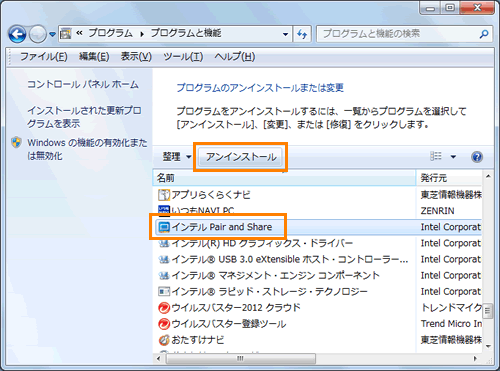
Task: Click the shield icon beside Windows の機能
Action: [x=16, y=142]
